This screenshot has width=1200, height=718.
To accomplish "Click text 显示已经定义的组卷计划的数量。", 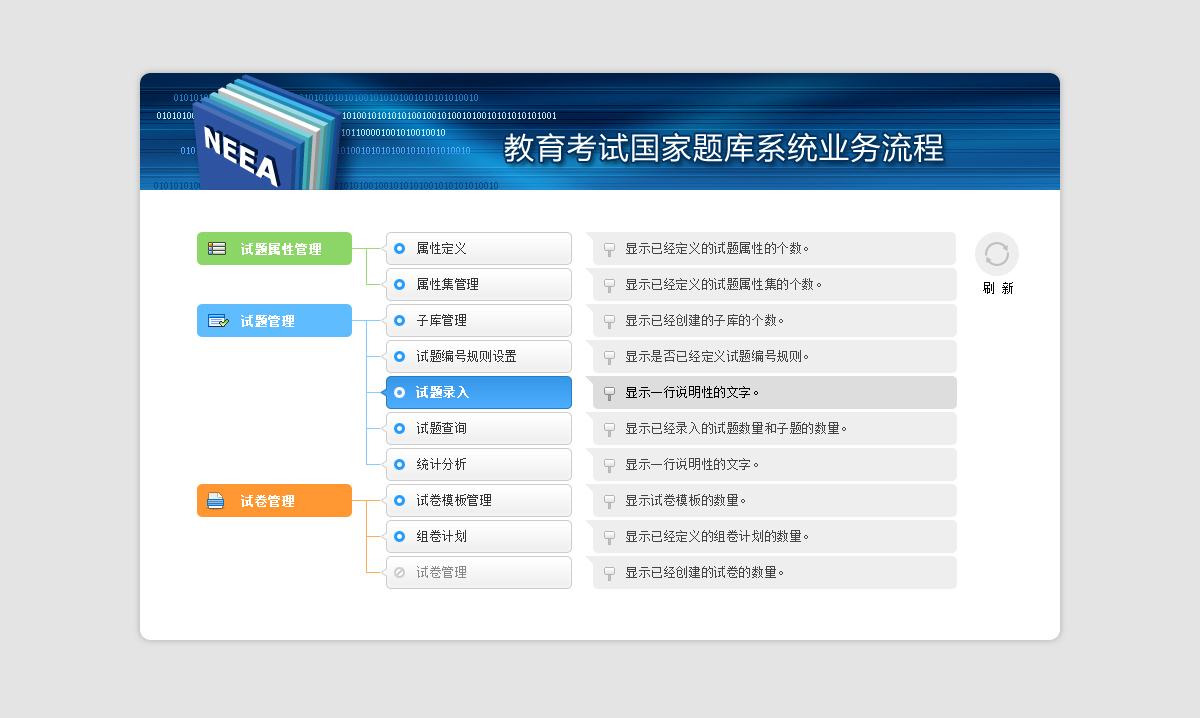I will (x=718, y=537).
